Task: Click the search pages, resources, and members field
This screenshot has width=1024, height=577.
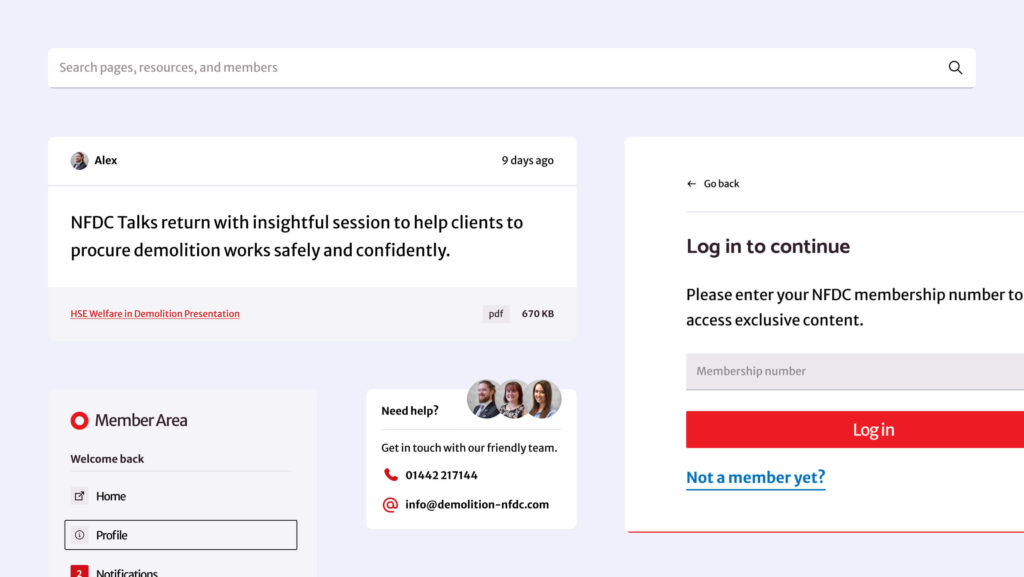Action: (x=512, y=68)
